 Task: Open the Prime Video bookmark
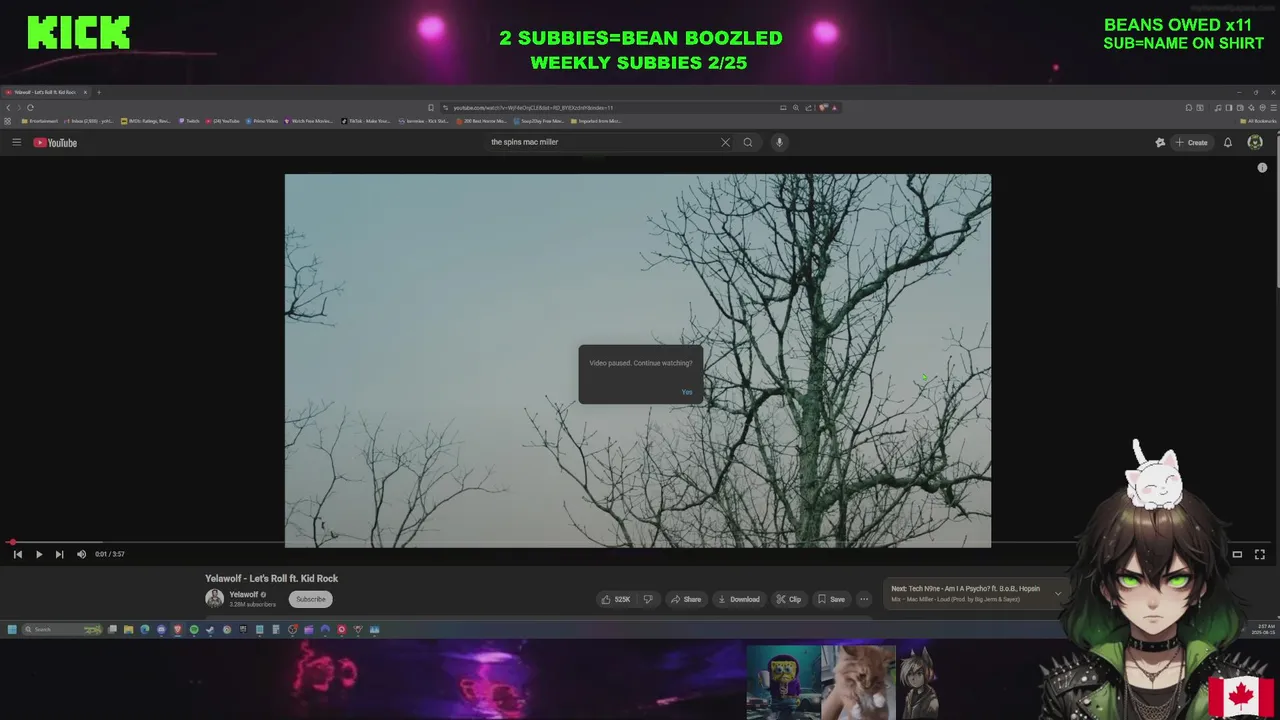click(x=262, y=121)
